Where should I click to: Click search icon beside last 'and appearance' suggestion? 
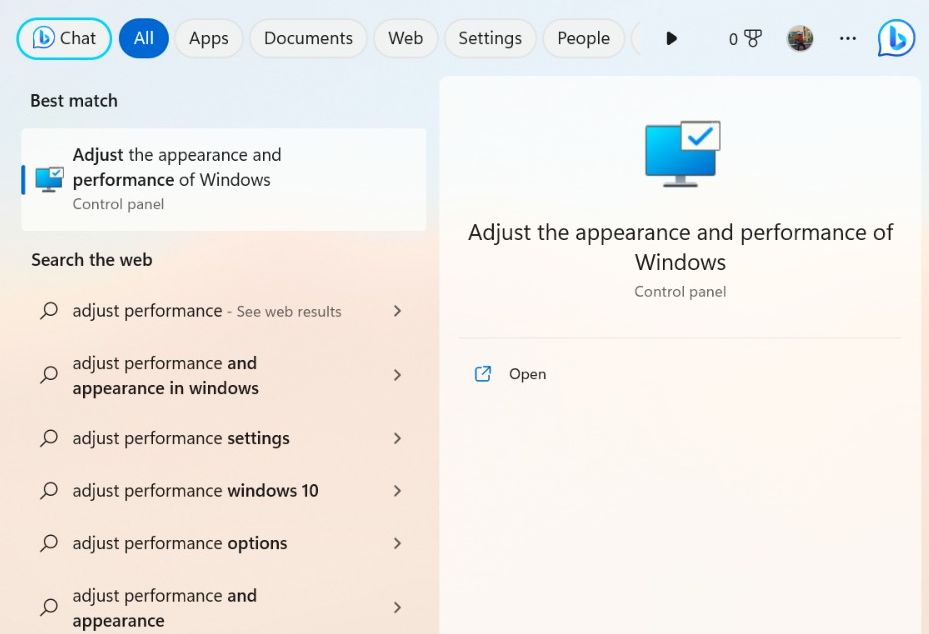pos(49,607)
